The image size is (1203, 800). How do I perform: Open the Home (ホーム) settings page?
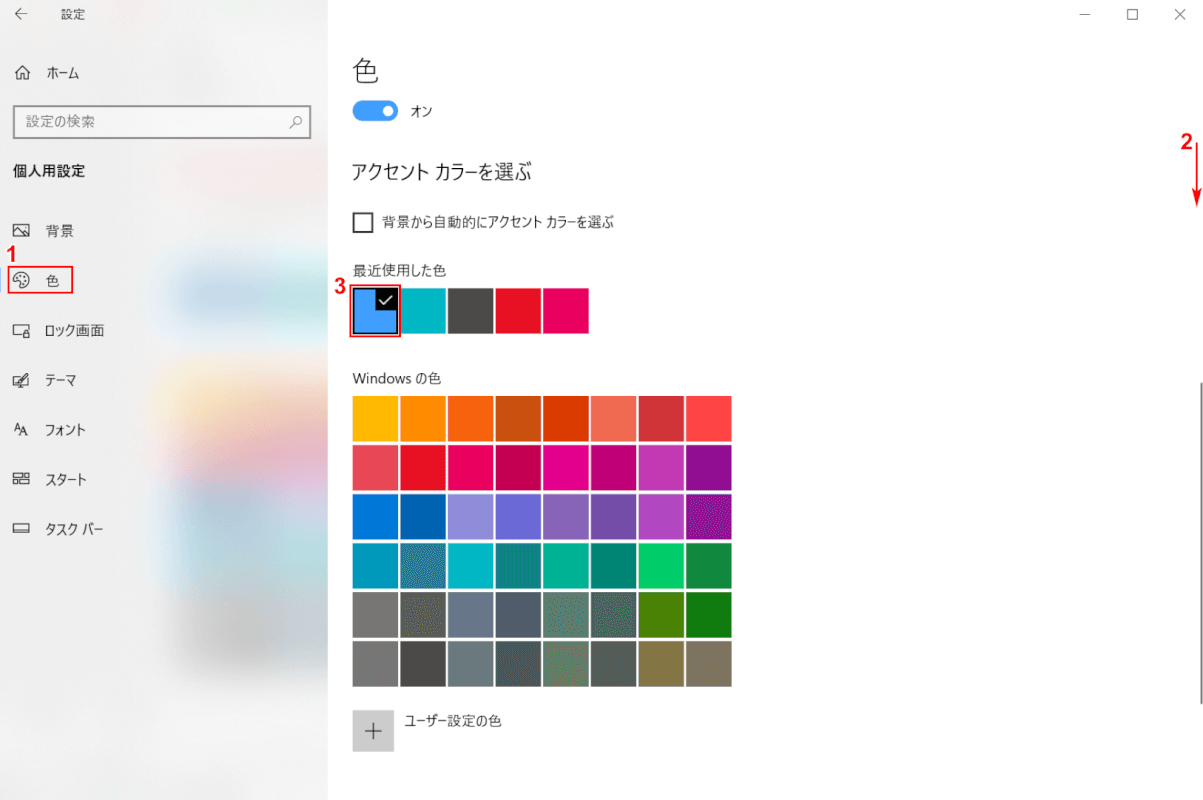(x=47, y=73)
